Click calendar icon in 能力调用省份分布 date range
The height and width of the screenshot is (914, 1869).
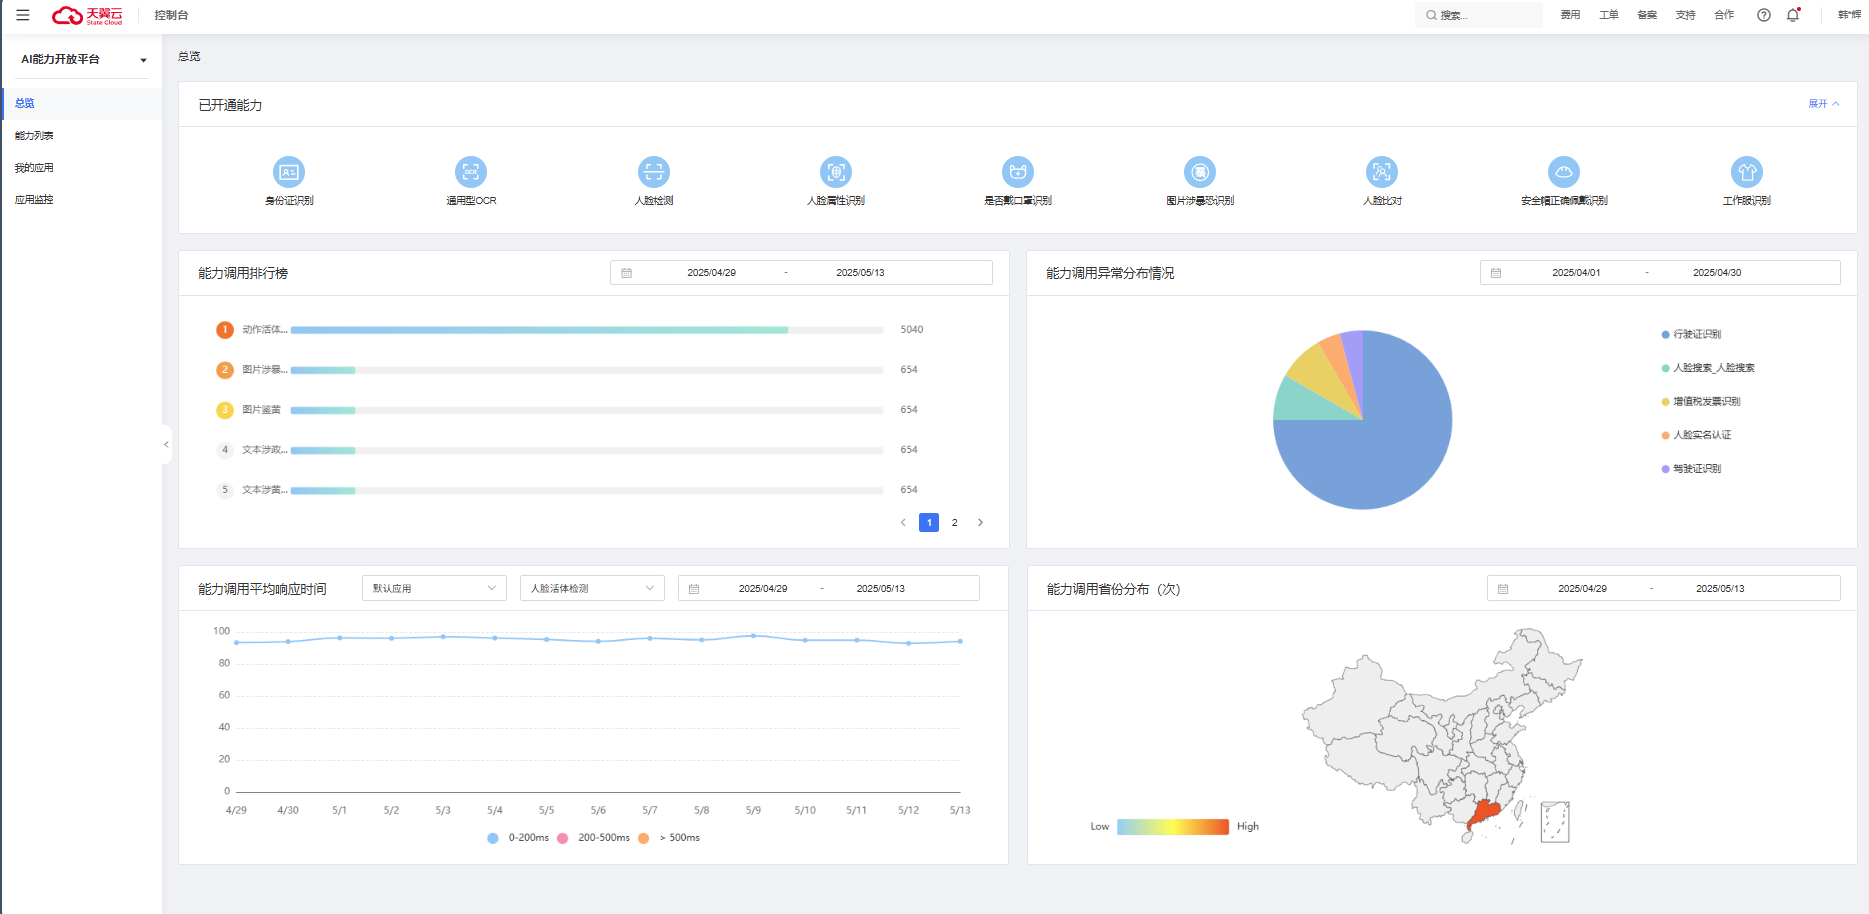[1503, 589]
